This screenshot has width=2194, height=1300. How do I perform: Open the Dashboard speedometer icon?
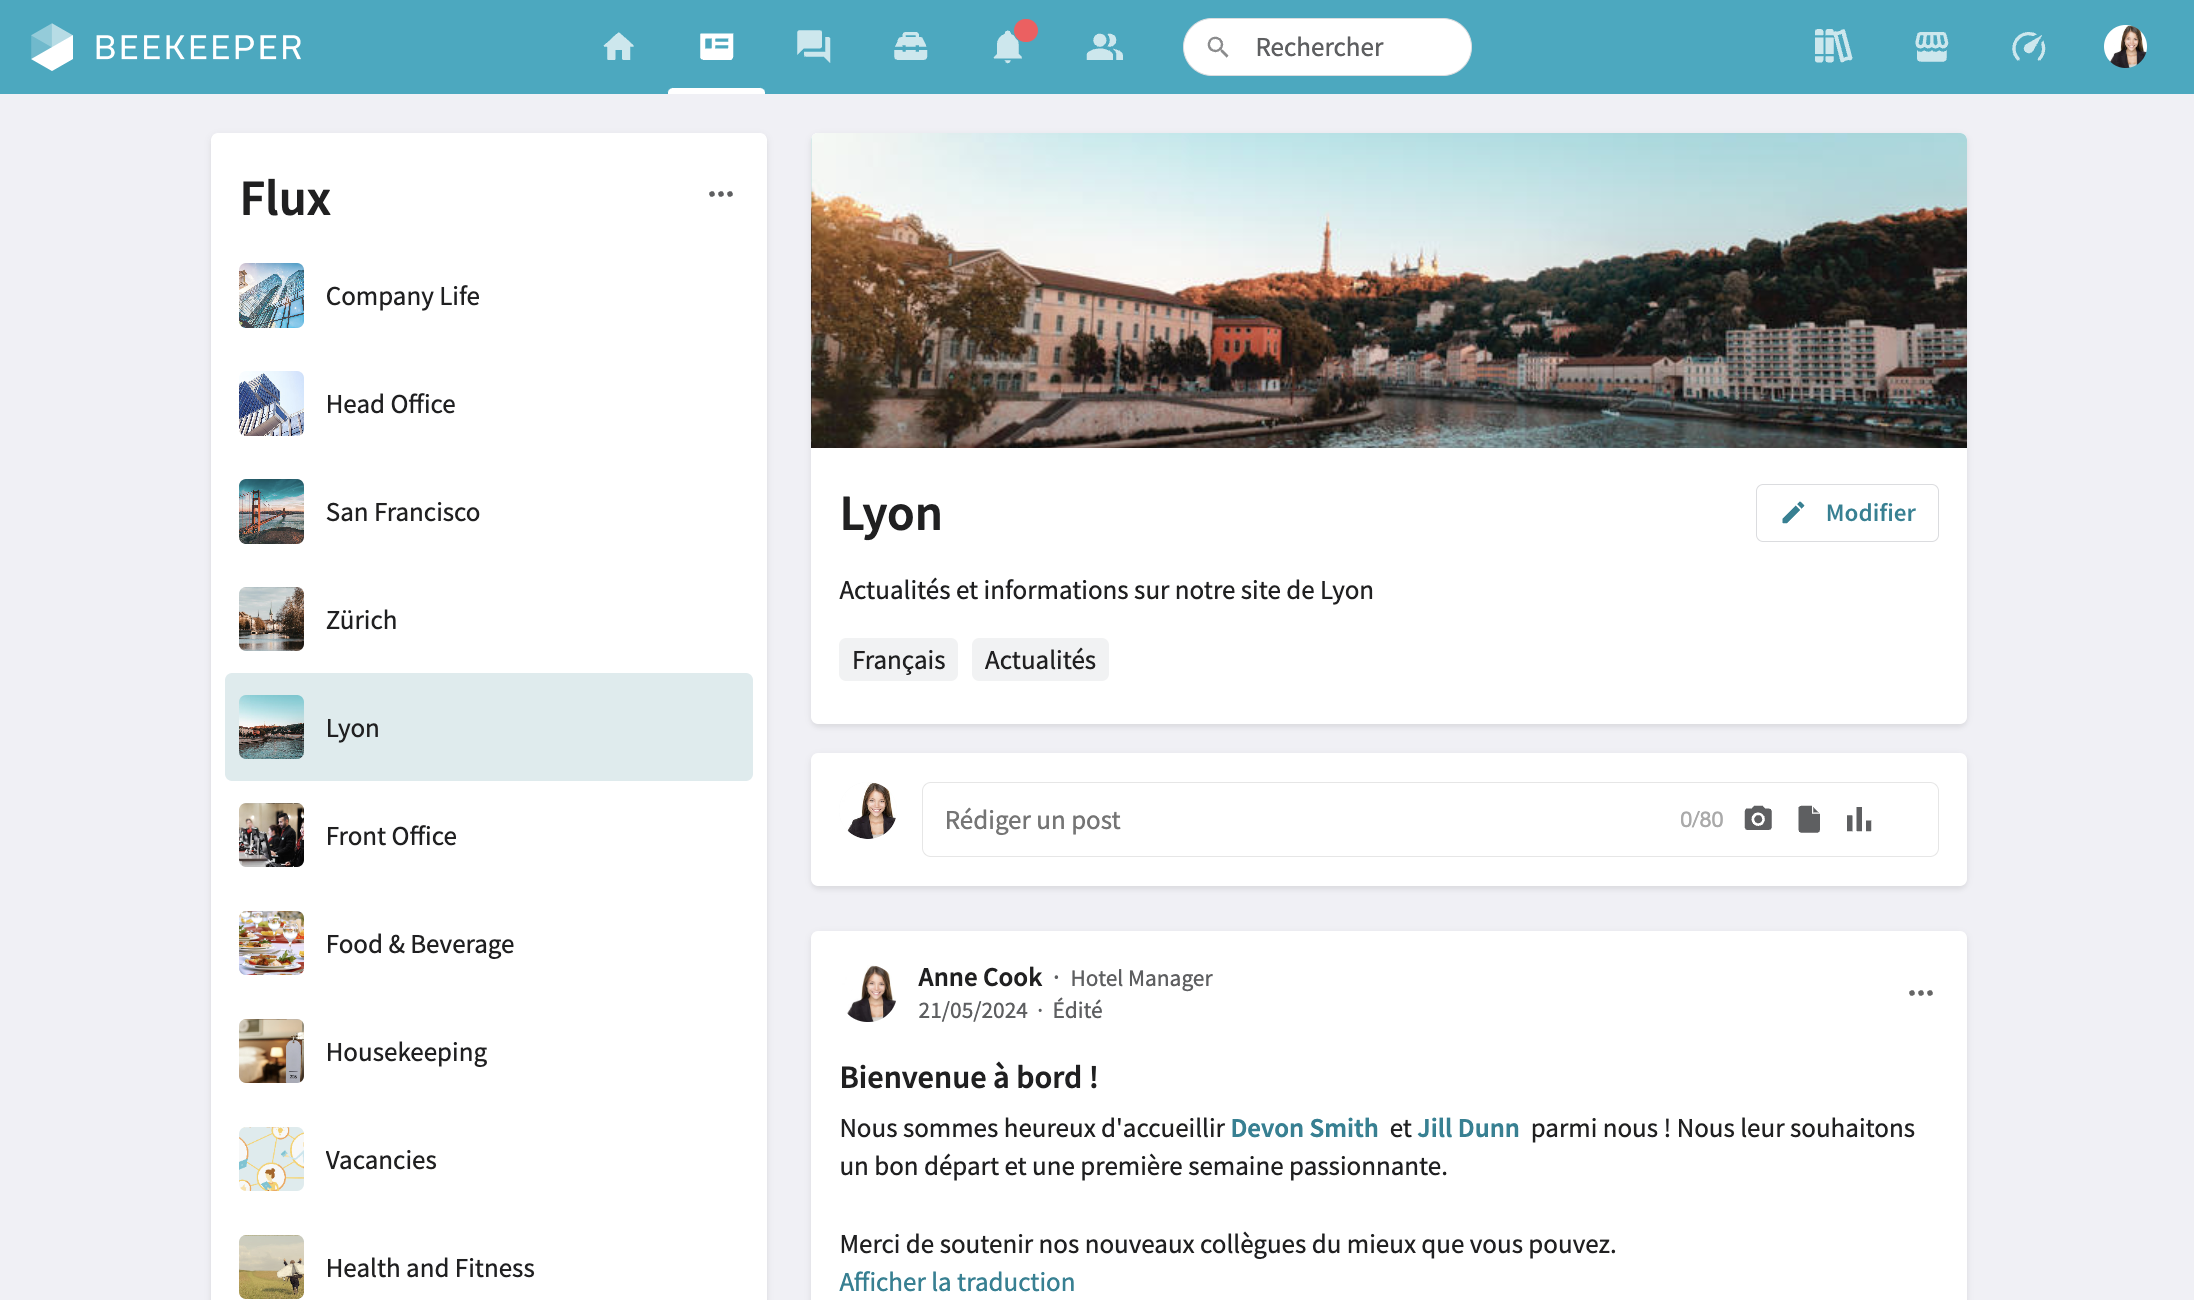coord(2028,47)
